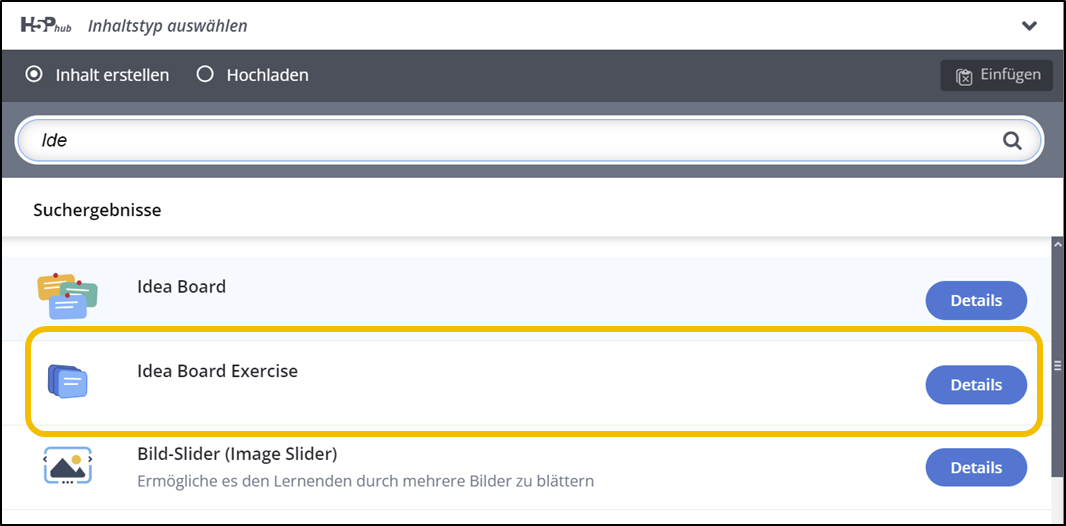Collapse the hub with the top chevron
Viewport: 1066px width, 526px height.
coord(1029,26)
